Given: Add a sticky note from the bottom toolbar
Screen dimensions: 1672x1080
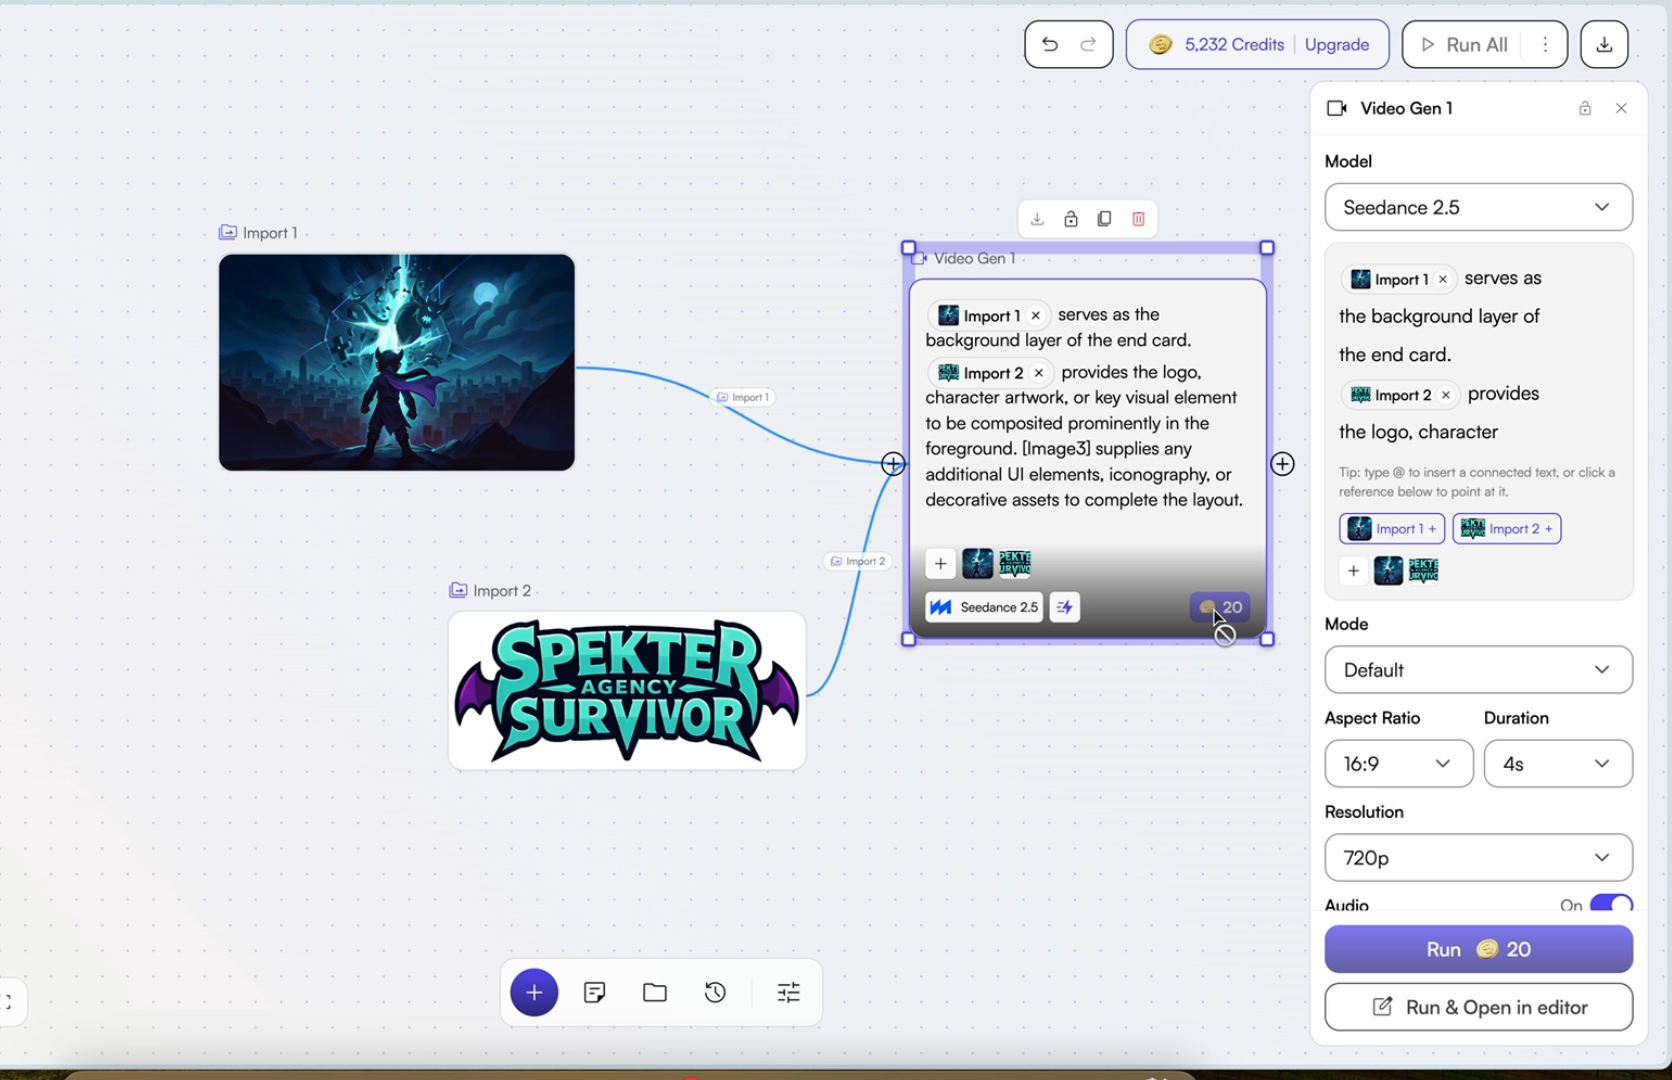Looking at the screenshot, I should click(595, 992).
